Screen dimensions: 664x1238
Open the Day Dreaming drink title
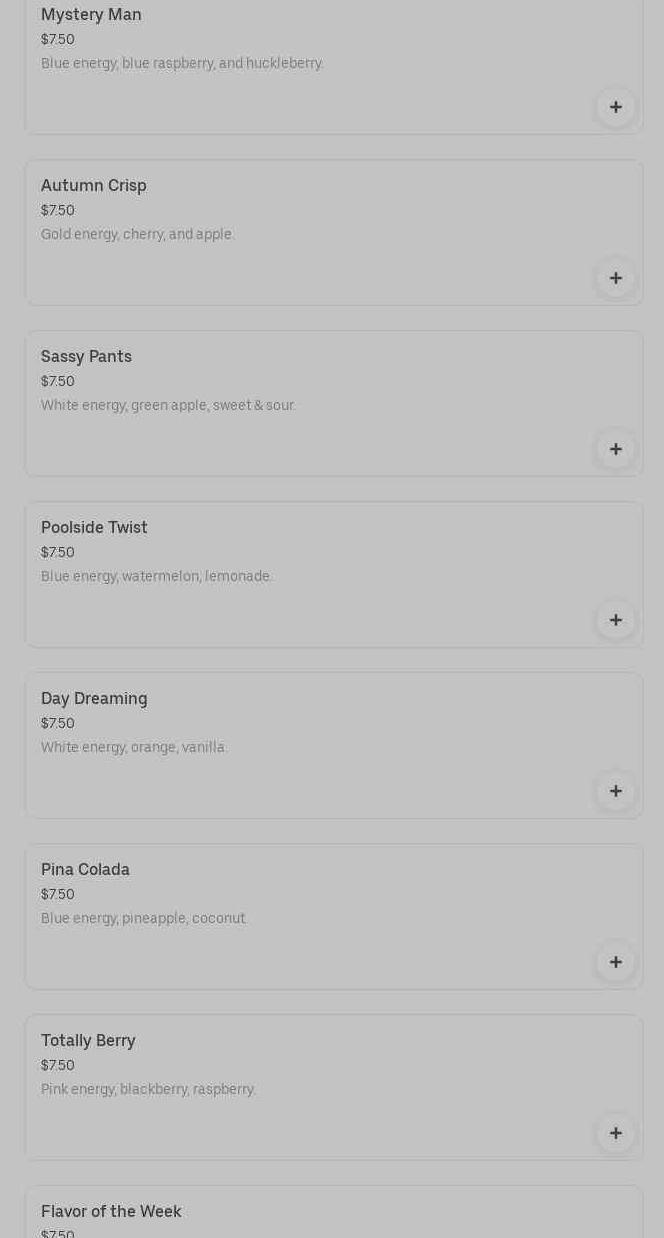click(x=94, y=699)
